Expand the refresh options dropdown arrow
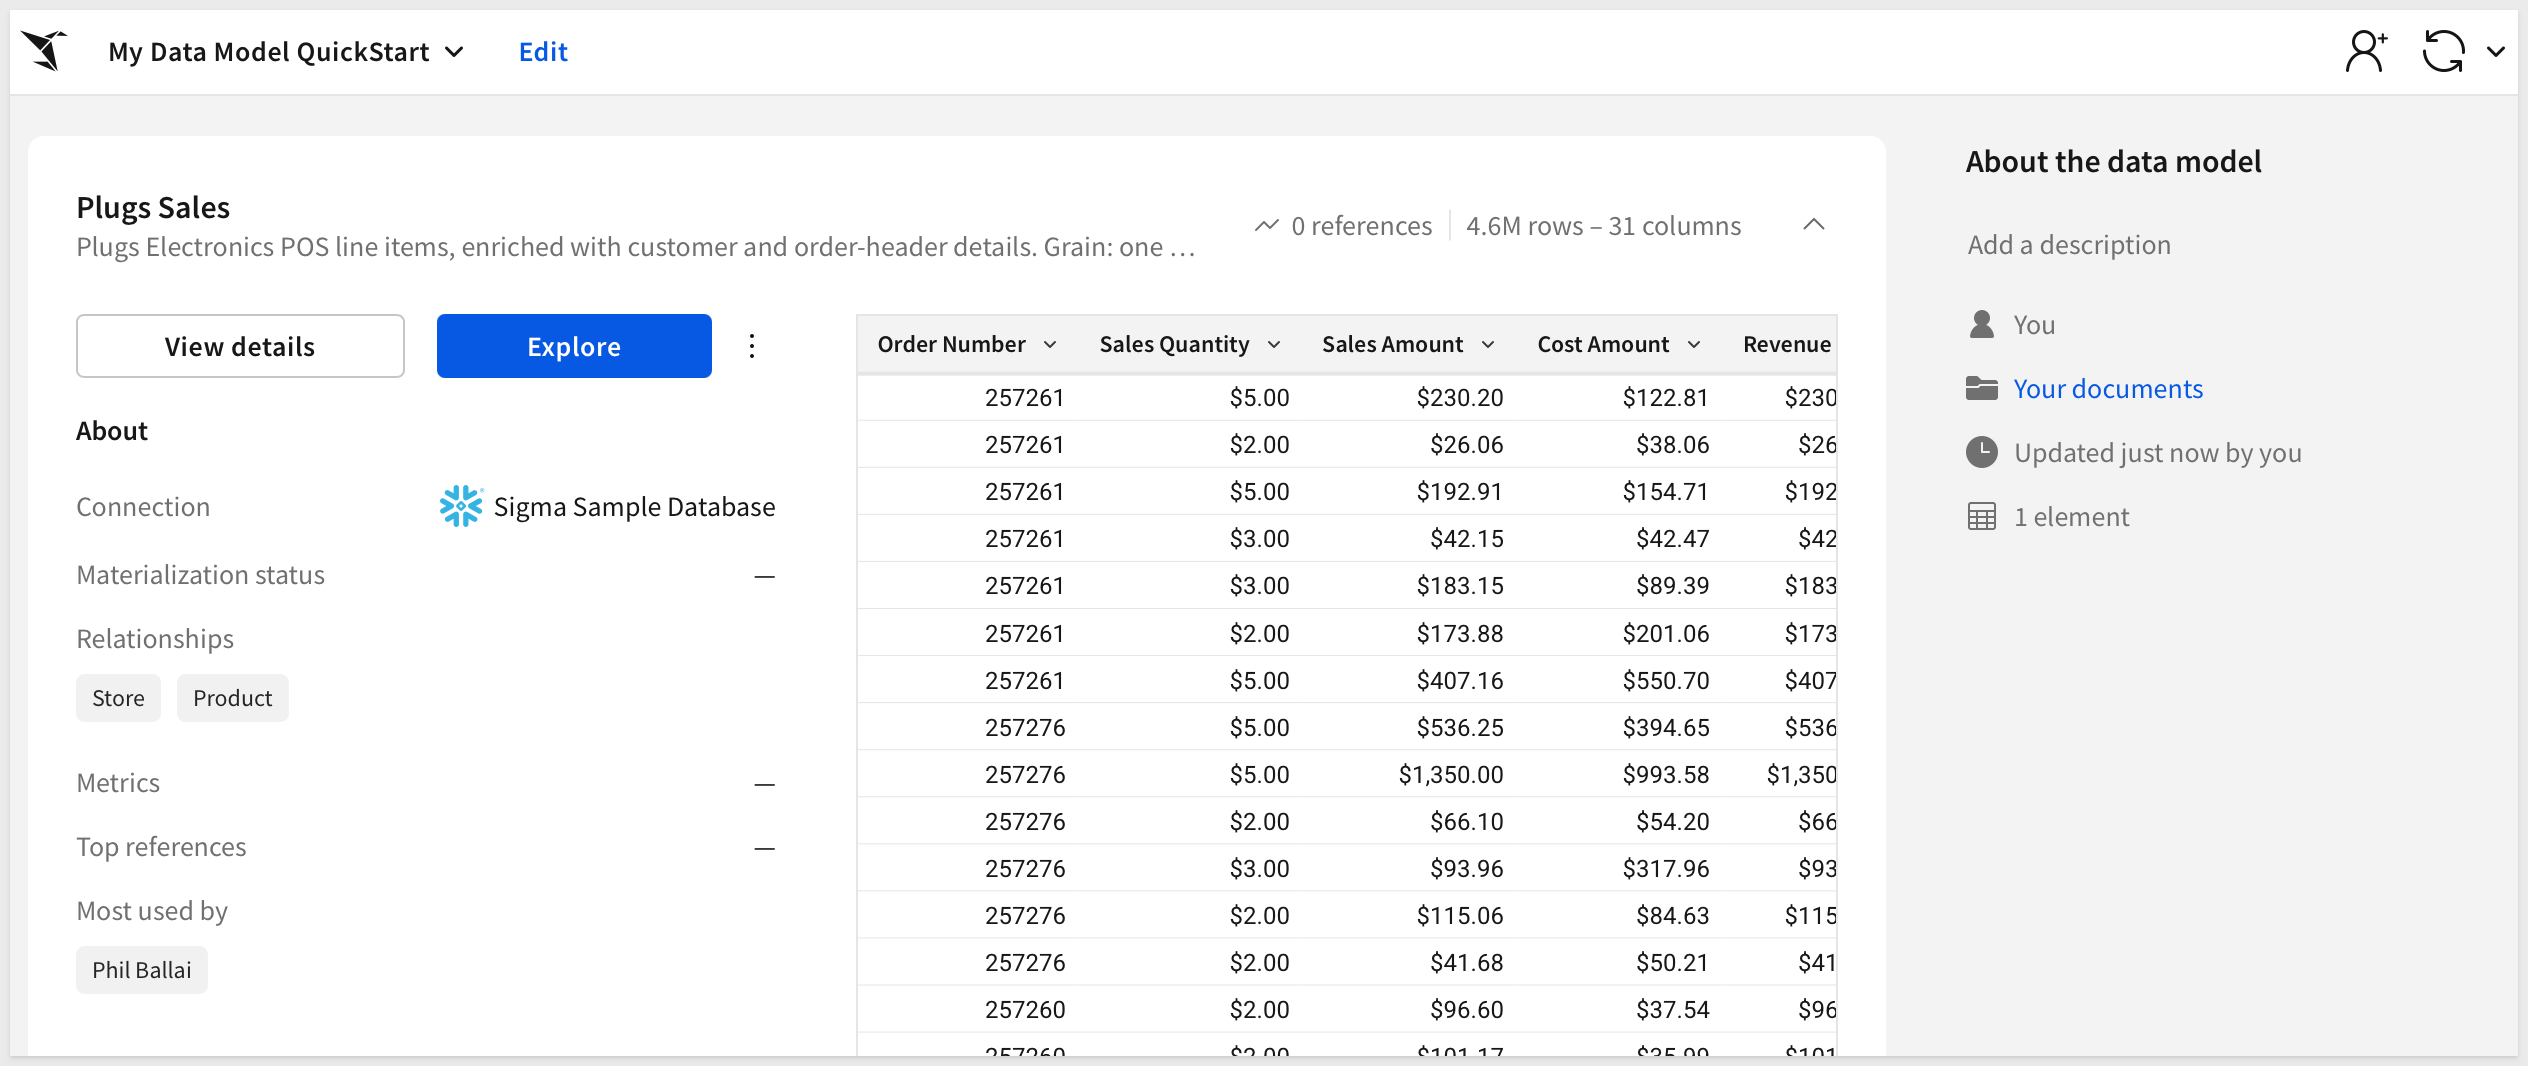This screenshot has height=1066, width=2528. coord(2496,52)
